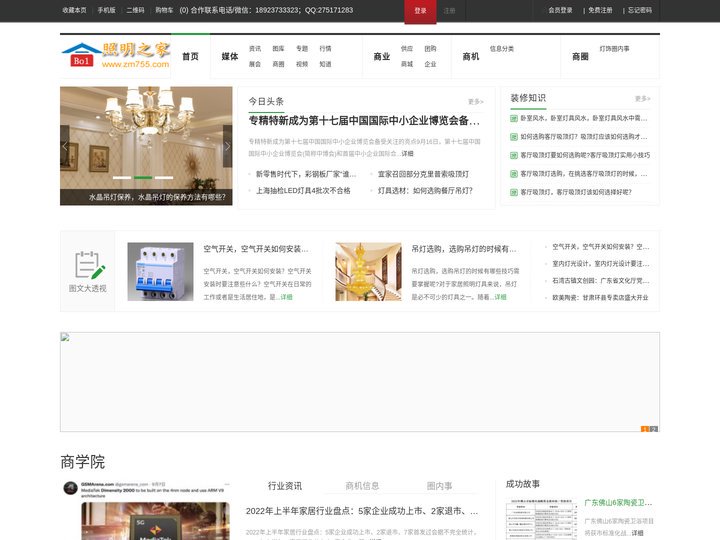Open 二维码 QR code link

(x=135, y=10)
